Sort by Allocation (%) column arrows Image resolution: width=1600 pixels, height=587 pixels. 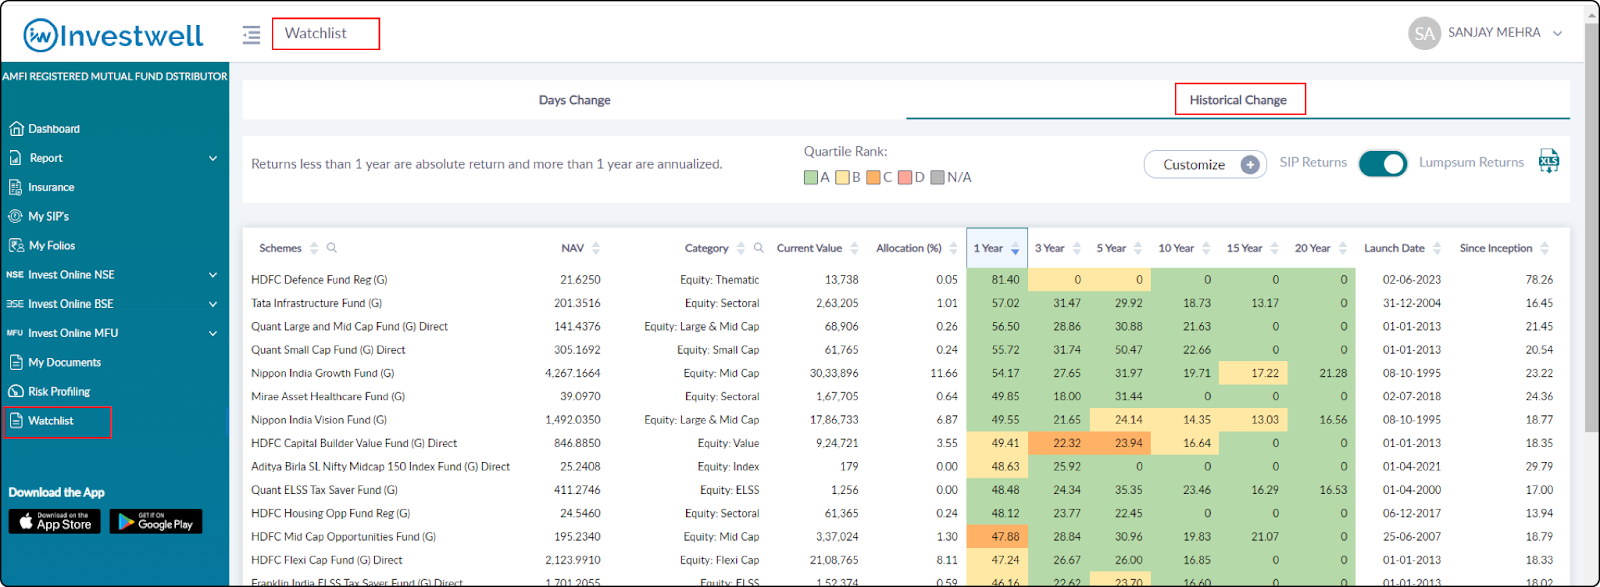point(953,248)
